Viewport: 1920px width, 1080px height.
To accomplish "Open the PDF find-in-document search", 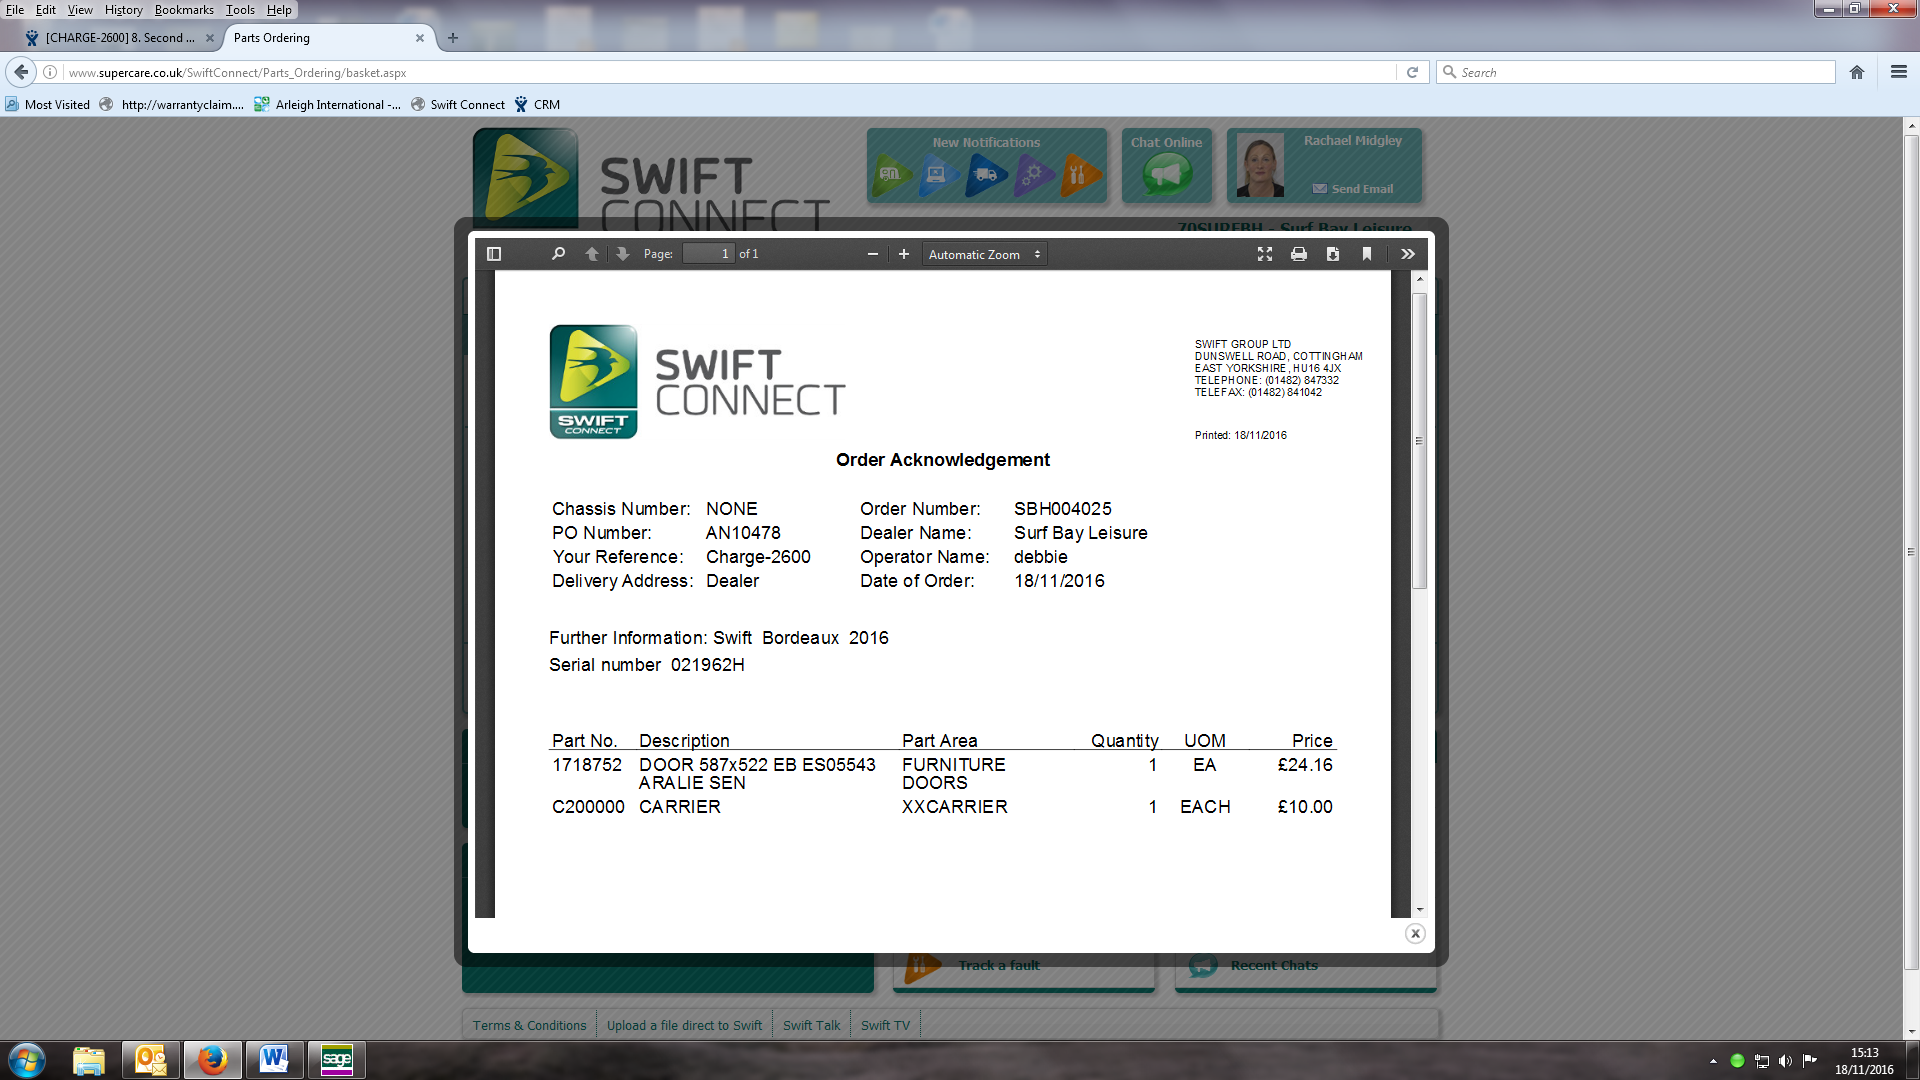I will (x=558, y=254).
